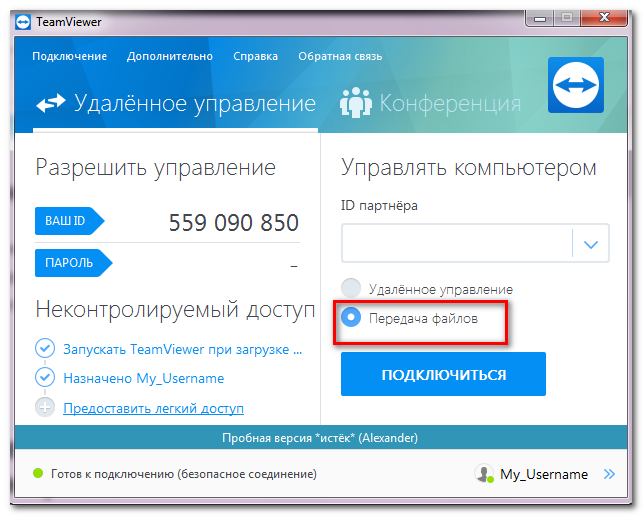Viewport: 643px width, 516px height.
Task: Click the plus icon for легкий доступ
Action: point(45,408)
